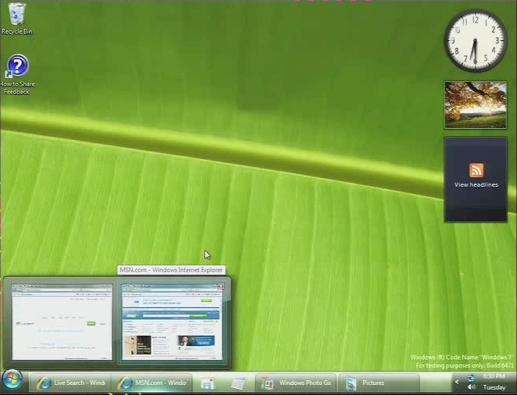Expand hidden tray icons arrow
This screenshot has width=517, height=395.
pyautogui.click(x=457, y=382)
